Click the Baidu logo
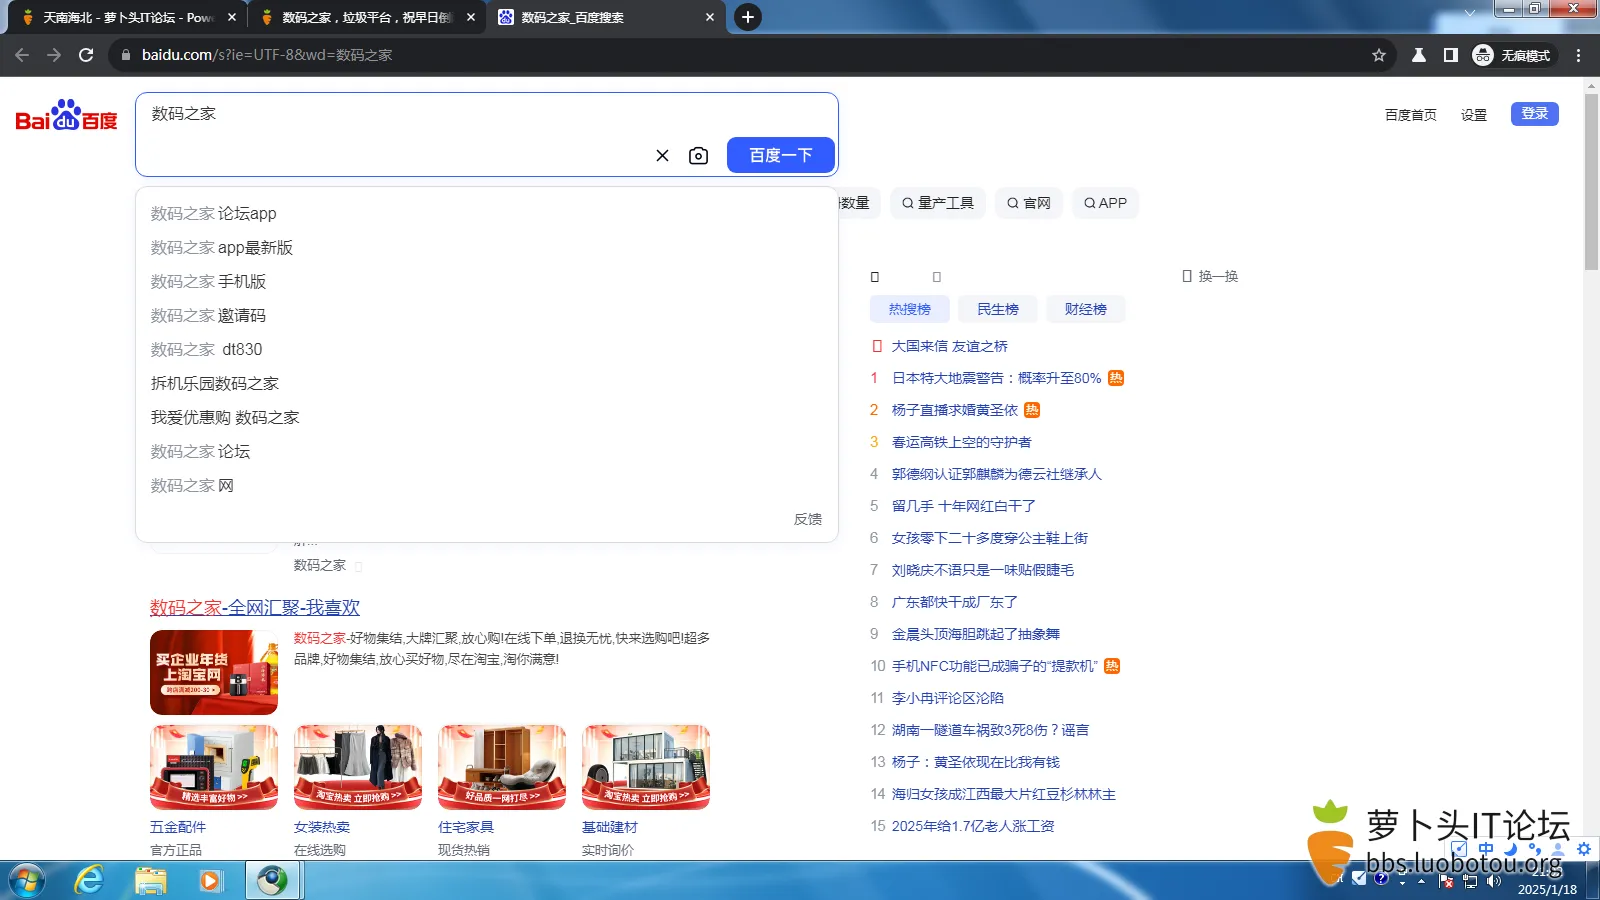The image size is (1600, 900). (x=66, y=116)
